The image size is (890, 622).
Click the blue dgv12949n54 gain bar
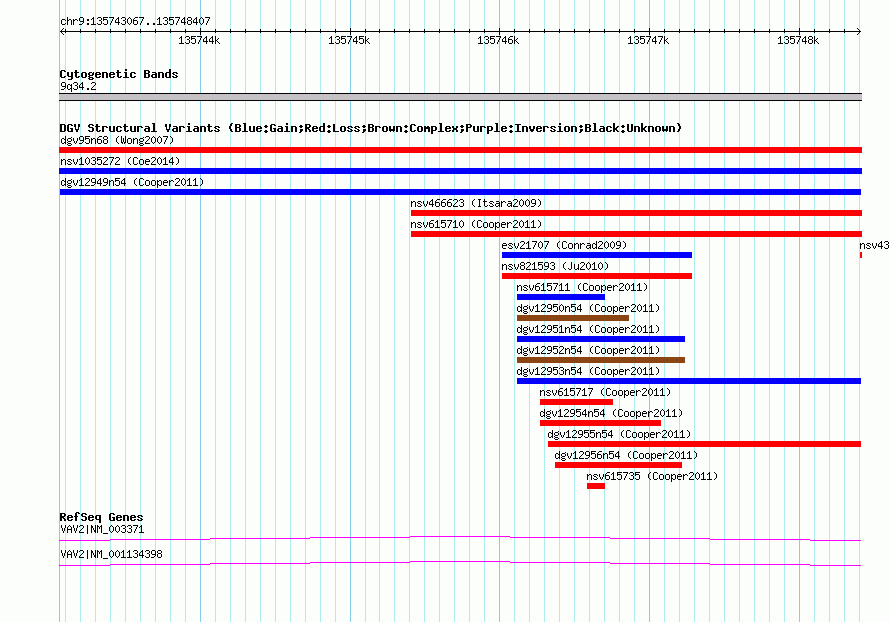460,192
